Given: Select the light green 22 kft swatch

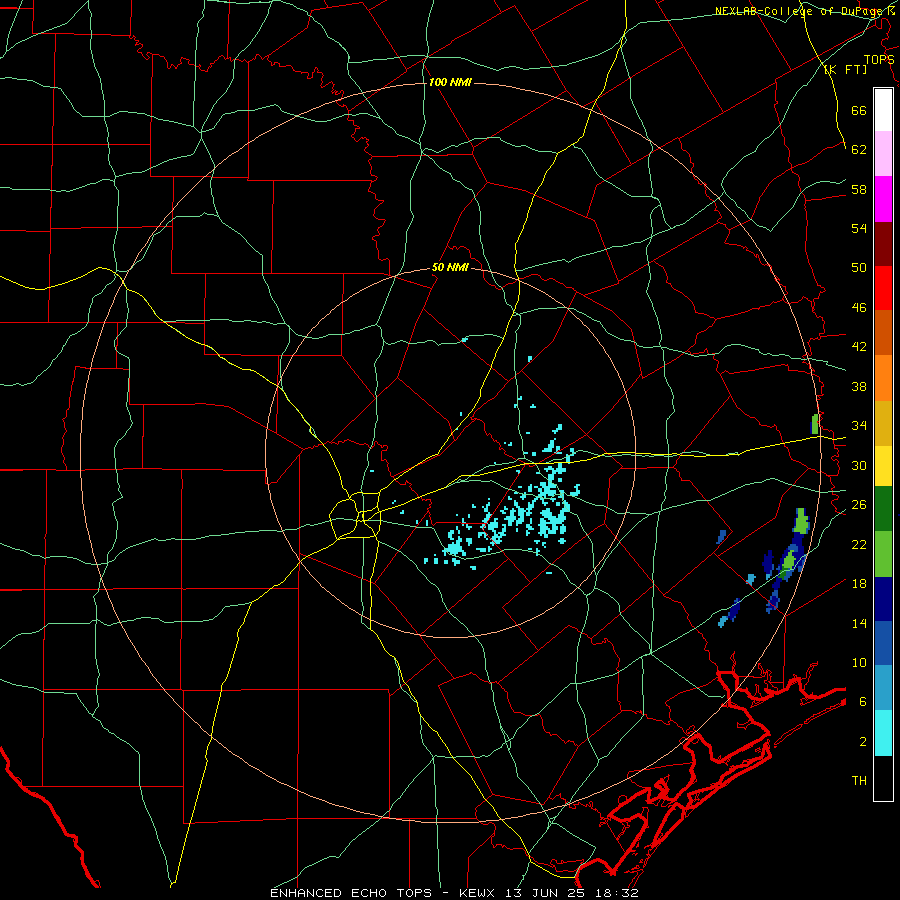Looking at the screenshot, I should [x=883, y=554].
